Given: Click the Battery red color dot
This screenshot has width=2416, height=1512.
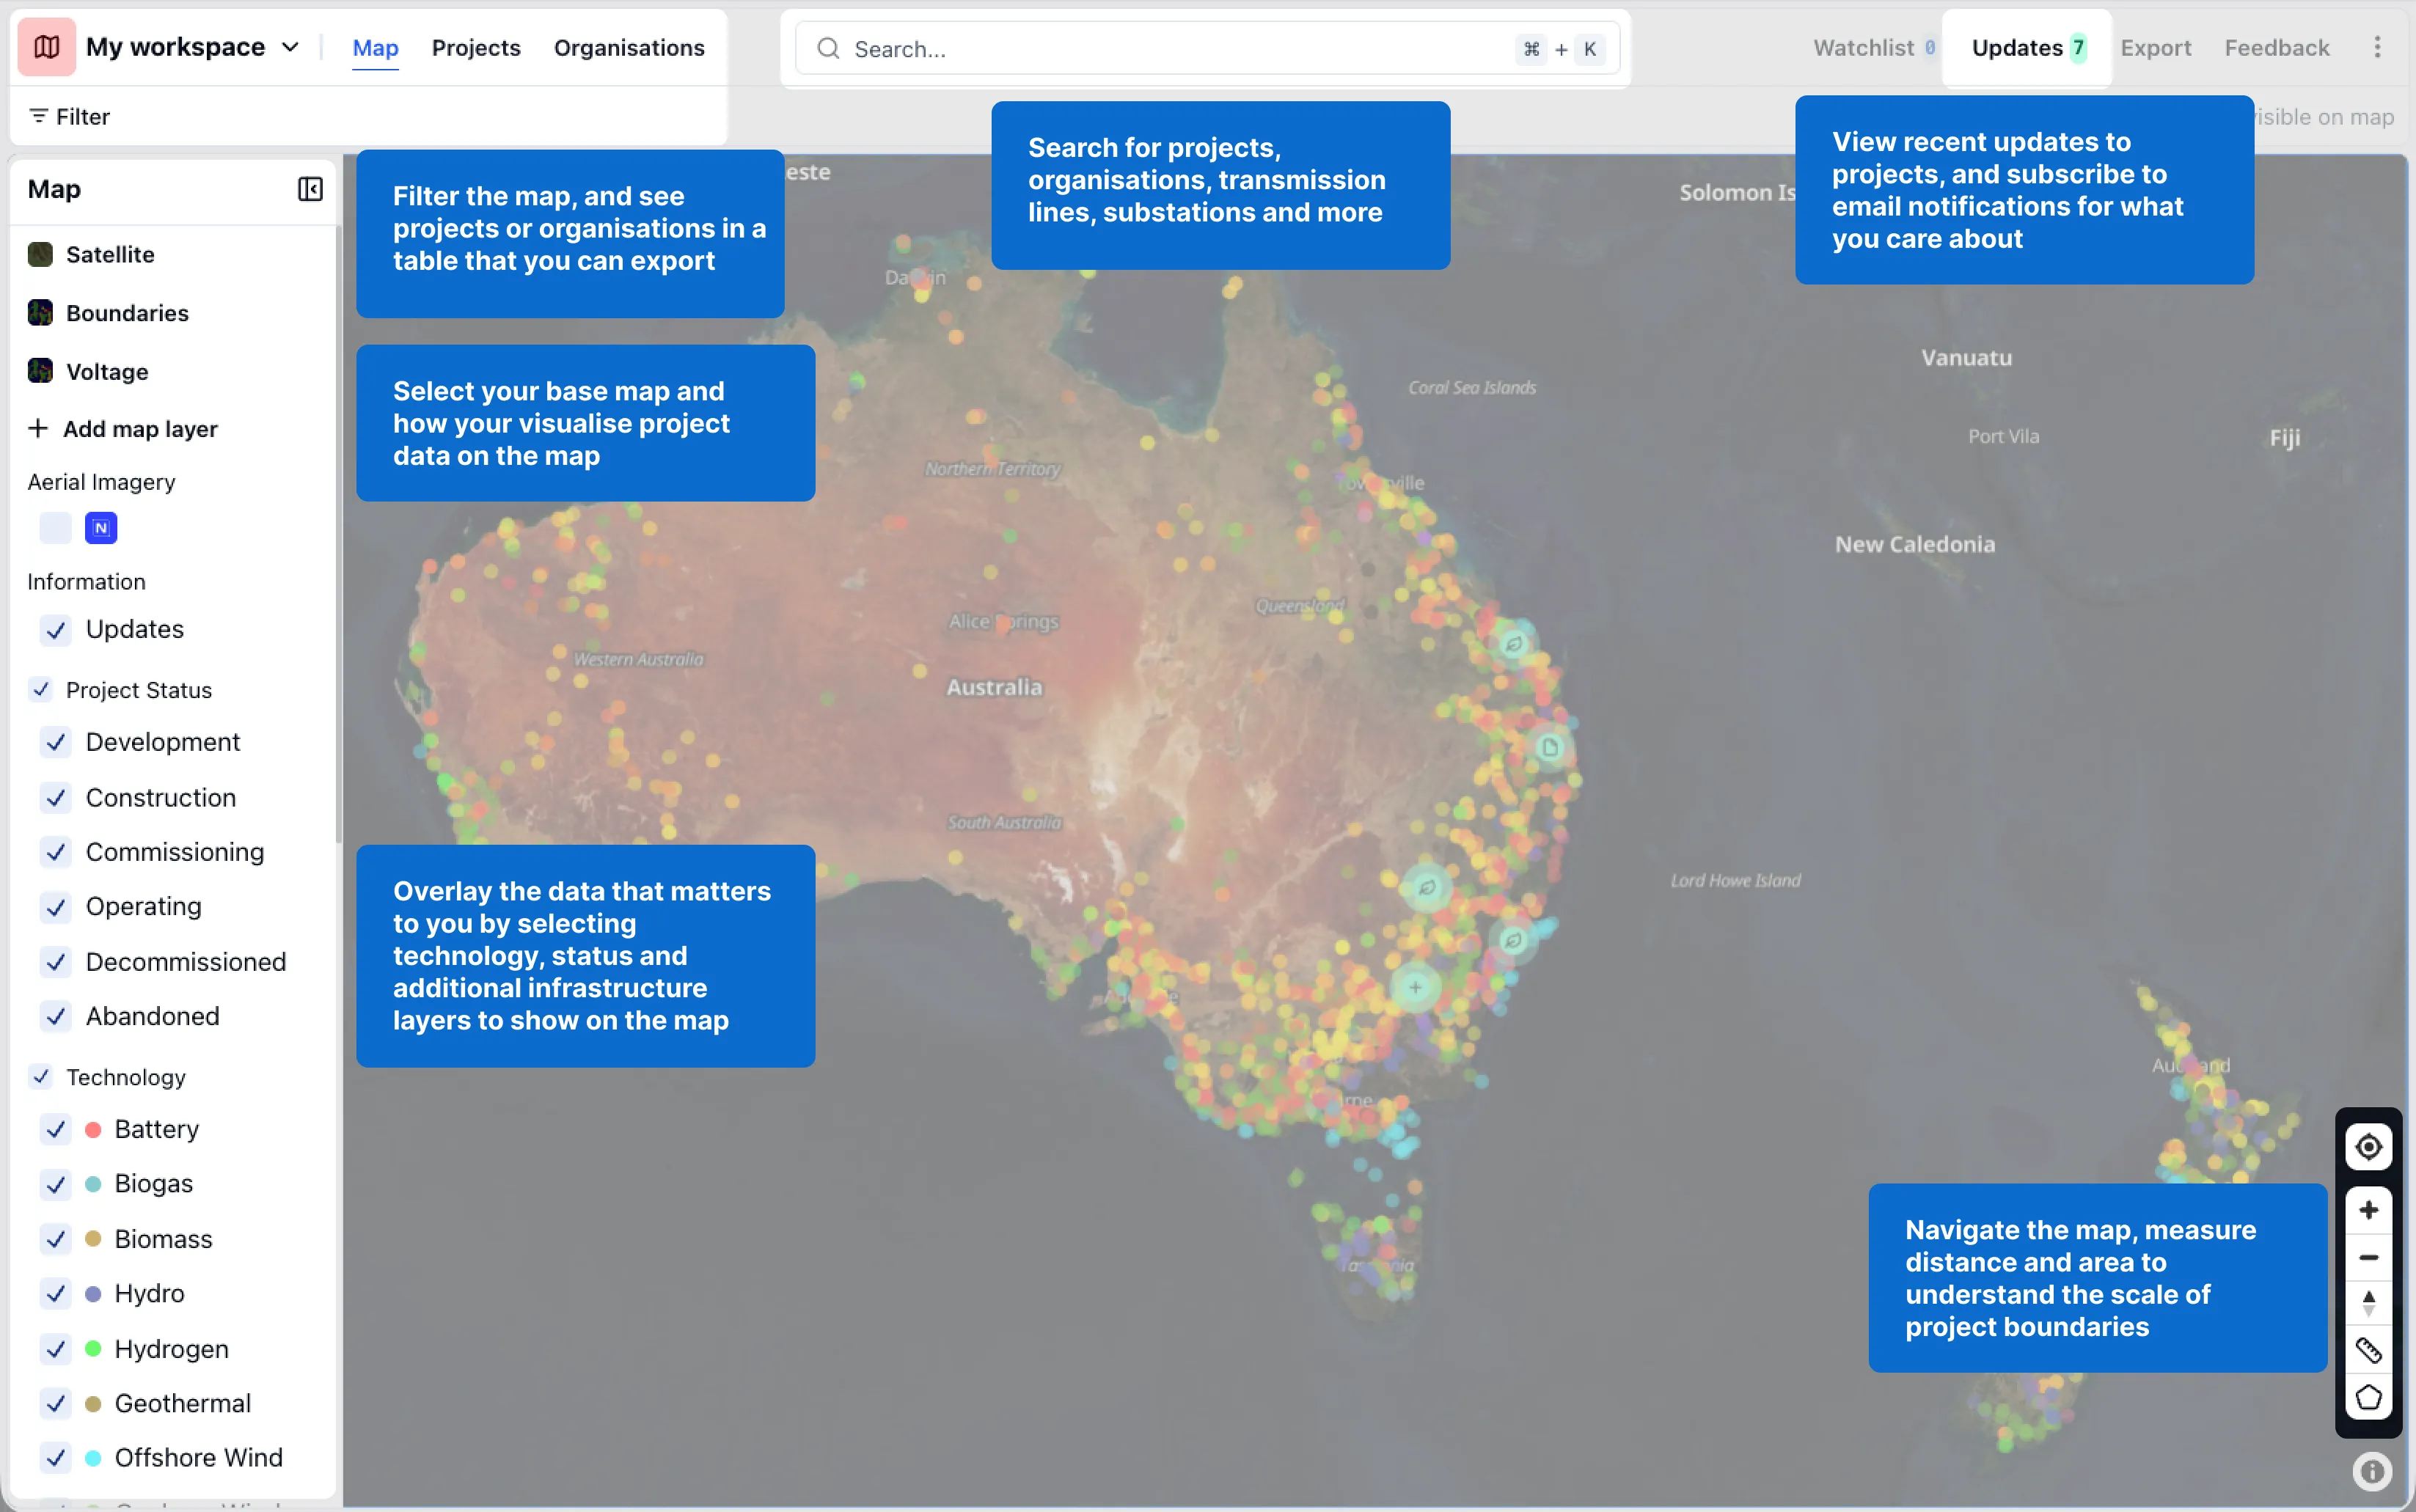Looking at the screenshot, I should coord(93,1130).
